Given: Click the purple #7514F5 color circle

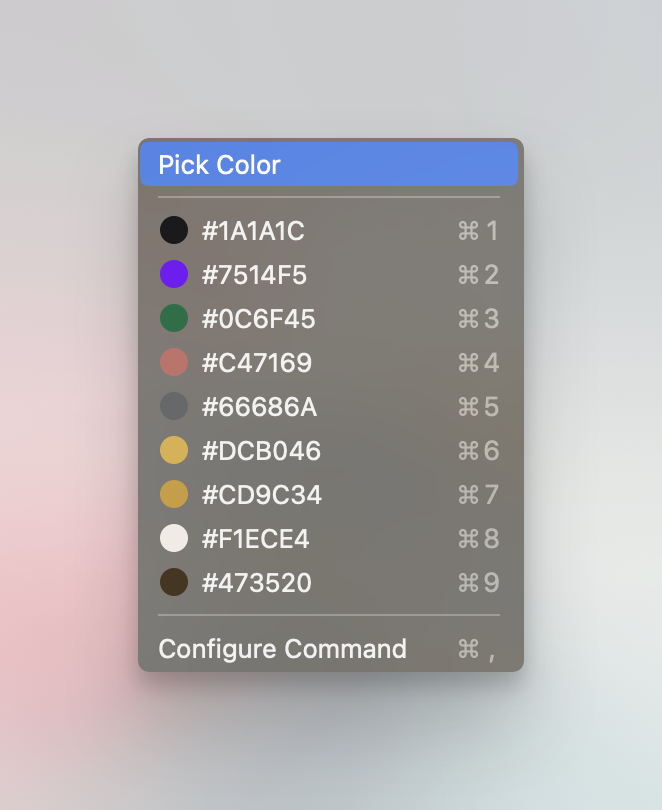Looking at the screenshot, I should pyautogui.click(x=174, y=274).
